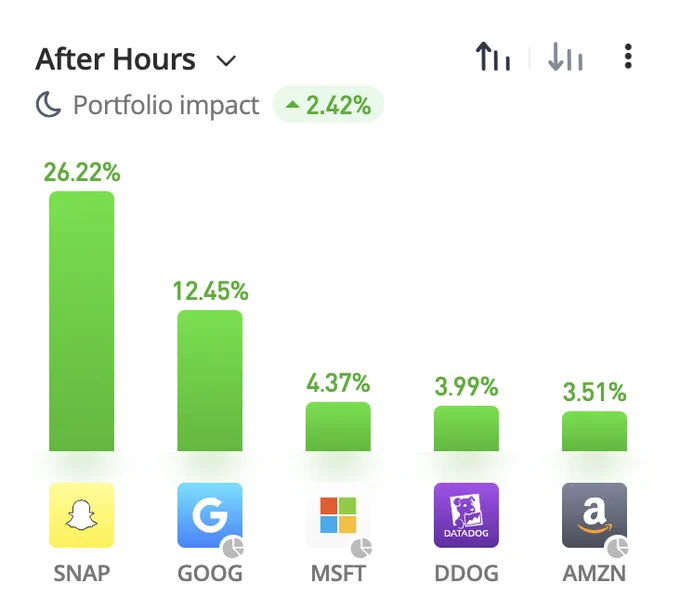Click the SNAP 26.22% green bar
This screenshot has height=609, width=680.
(82, 321)
